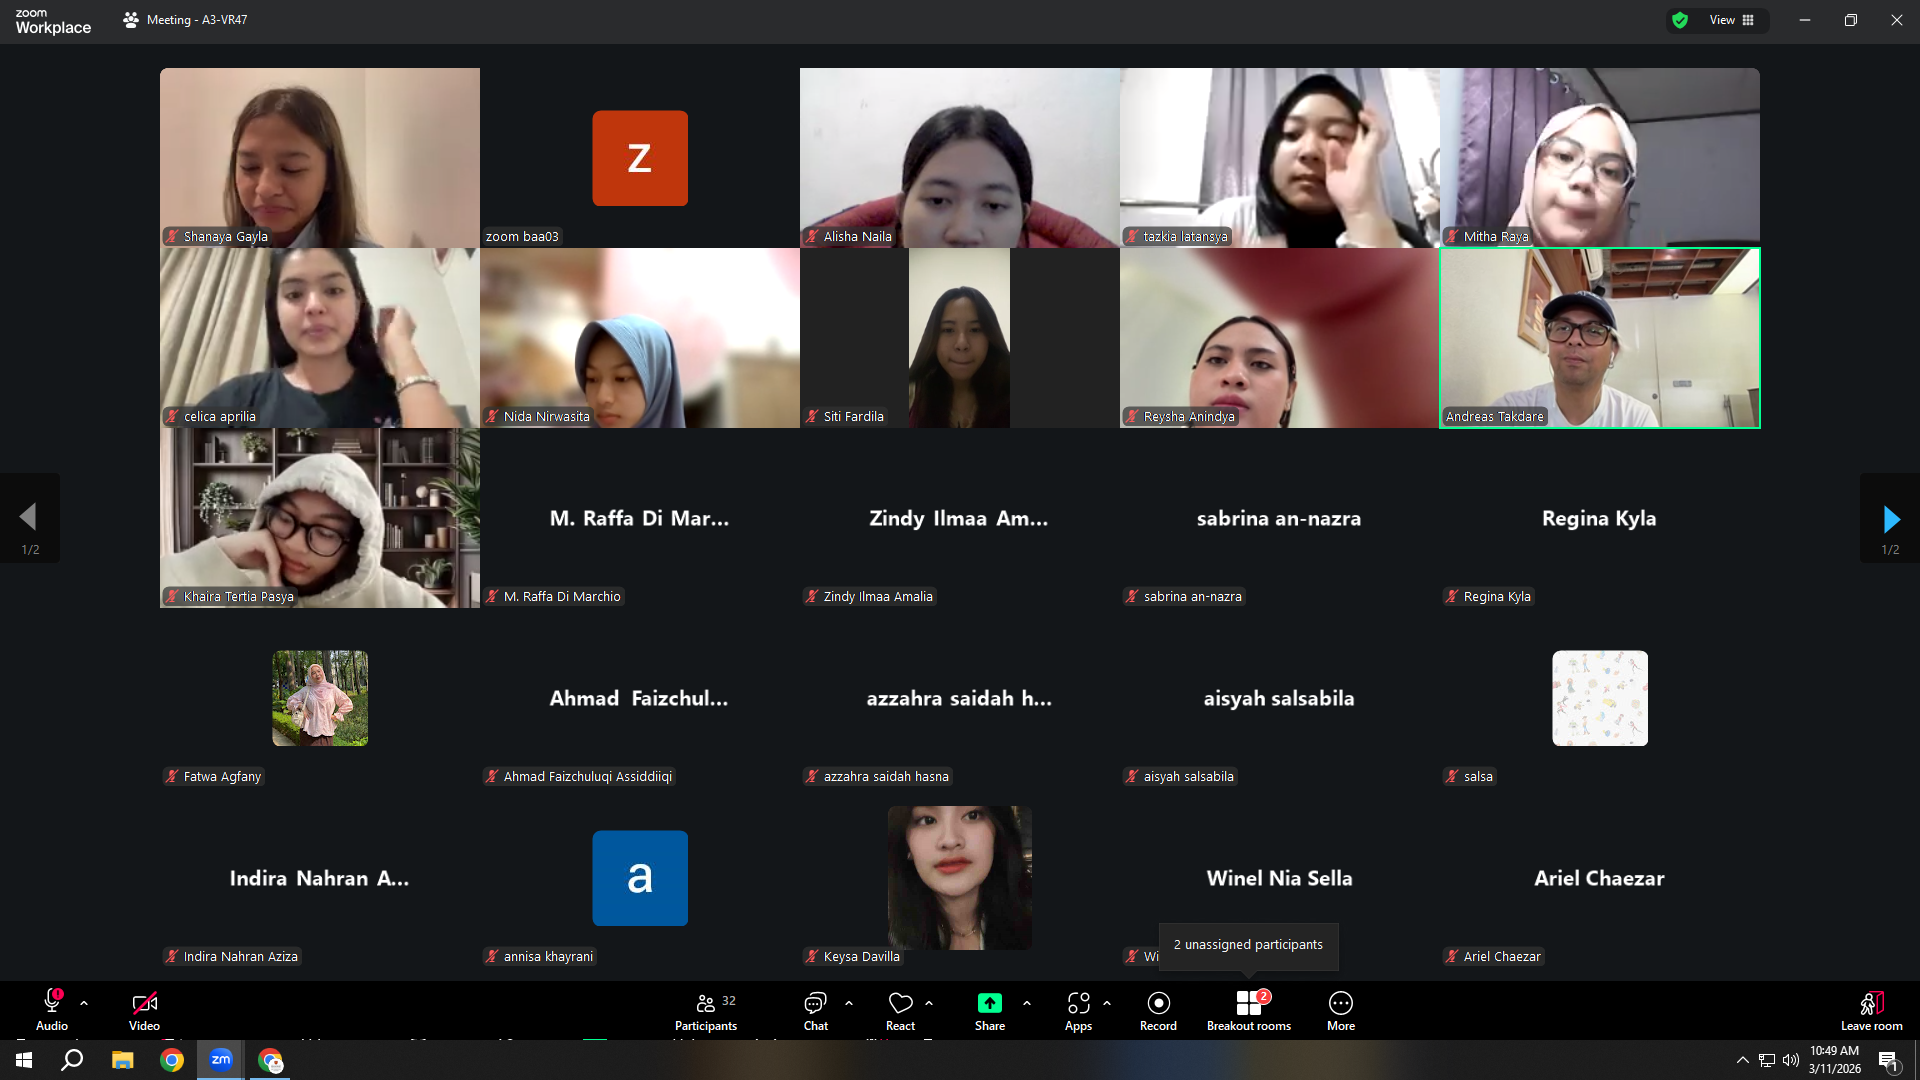This screenshot has width=1920, height=1080.
Task: Open Google Chrome from taskbar
Action: click(x=172, y=1060)
